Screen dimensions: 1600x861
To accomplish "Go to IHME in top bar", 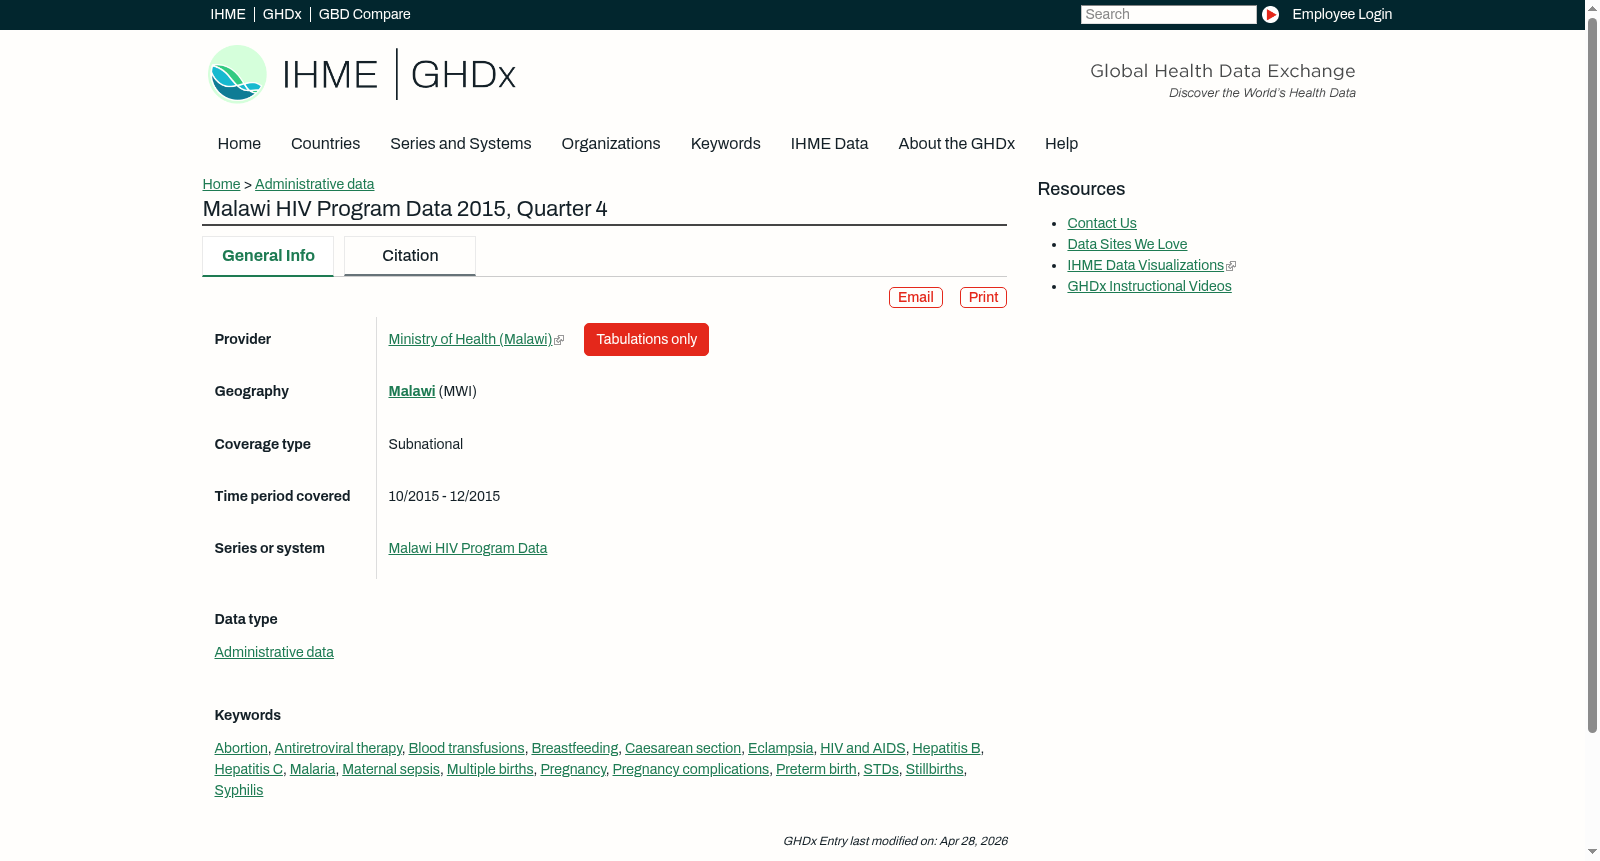I will point(228,14).
